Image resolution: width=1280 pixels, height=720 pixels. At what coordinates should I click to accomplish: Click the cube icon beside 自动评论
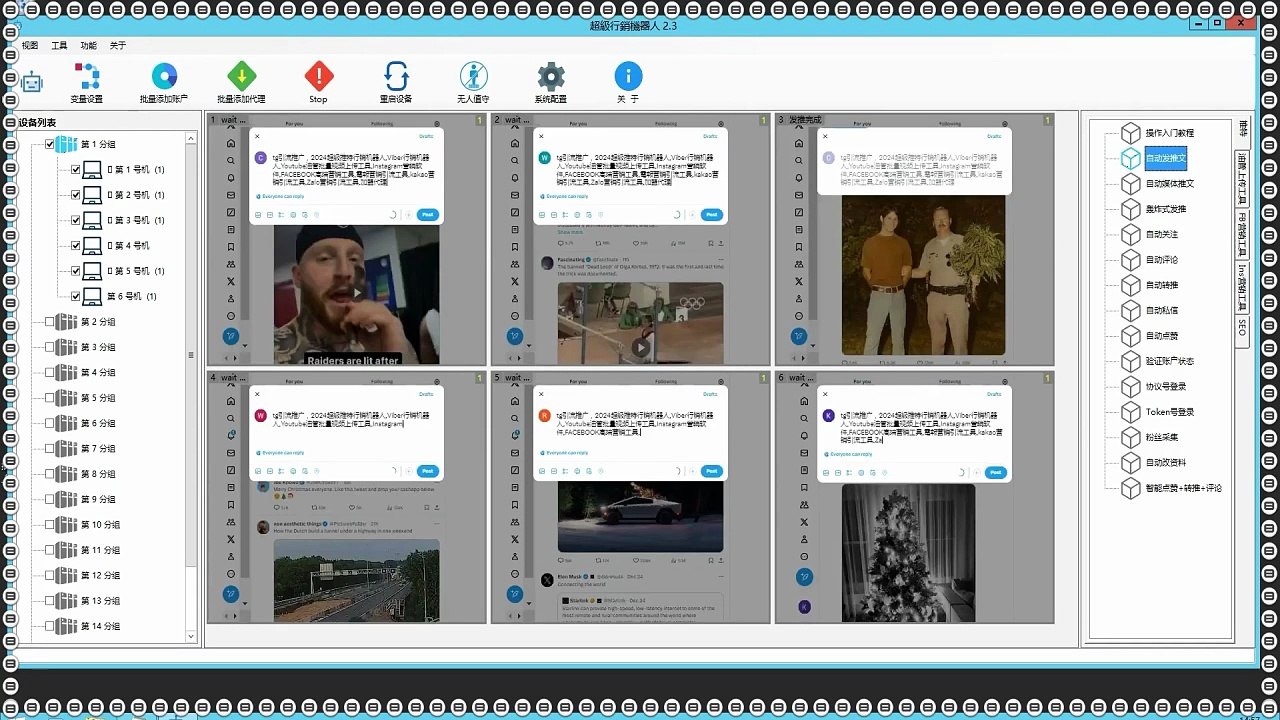[x=1130, y=260]
